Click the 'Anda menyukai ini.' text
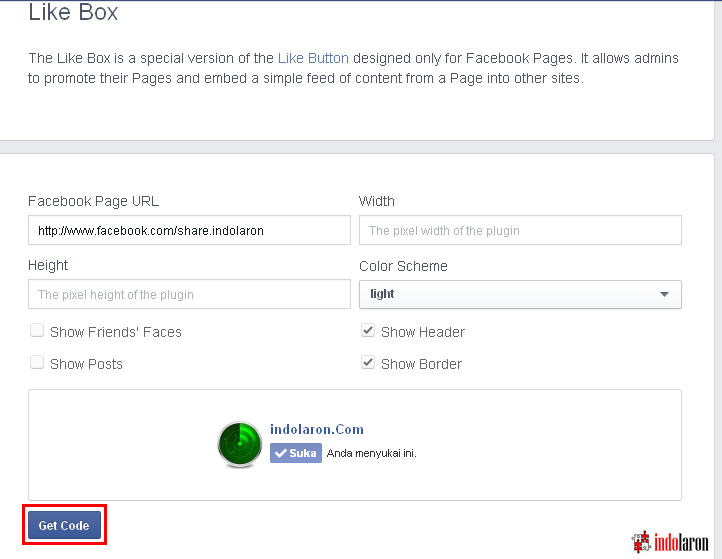 tap(372, 454)
